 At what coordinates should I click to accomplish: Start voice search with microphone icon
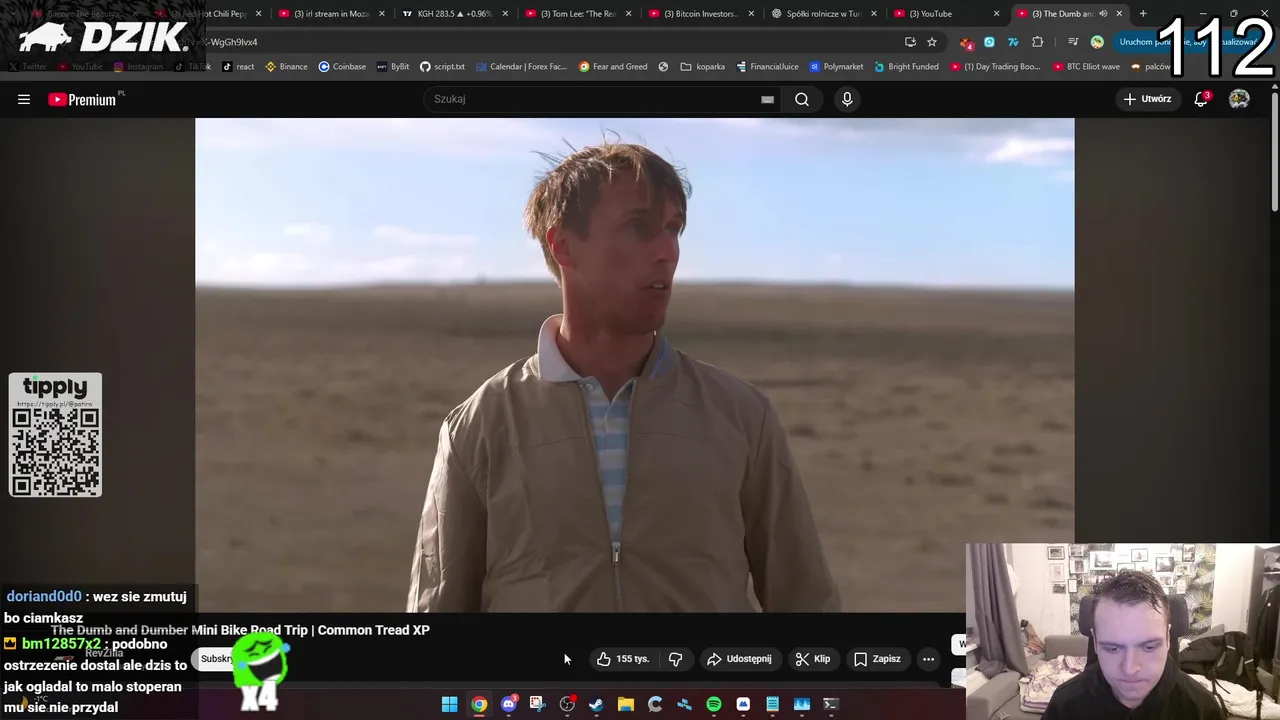click(x=847, y=99)
